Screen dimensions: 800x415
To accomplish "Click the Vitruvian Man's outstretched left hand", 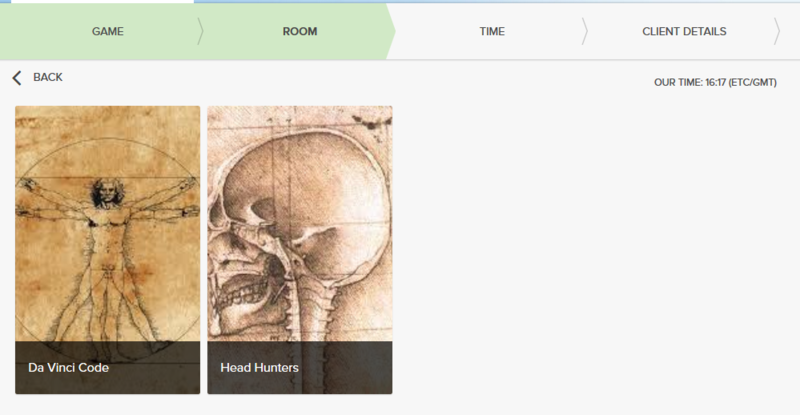I will 188,183.
